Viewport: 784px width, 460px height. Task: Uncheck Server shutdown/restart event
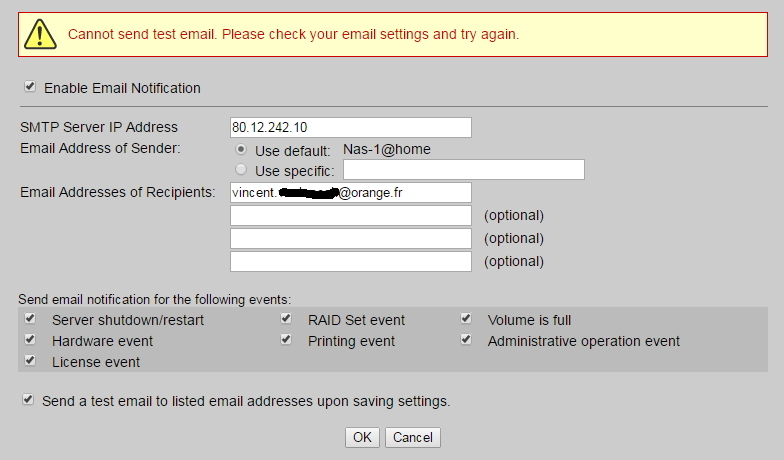click(31, 319)
